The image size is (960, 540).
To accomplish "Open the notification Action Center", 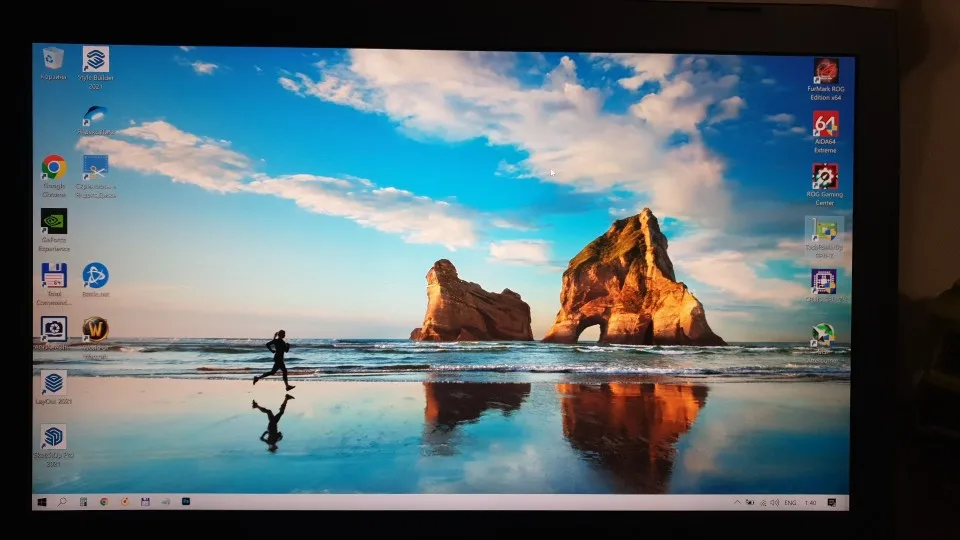I will tap(831, 503).
